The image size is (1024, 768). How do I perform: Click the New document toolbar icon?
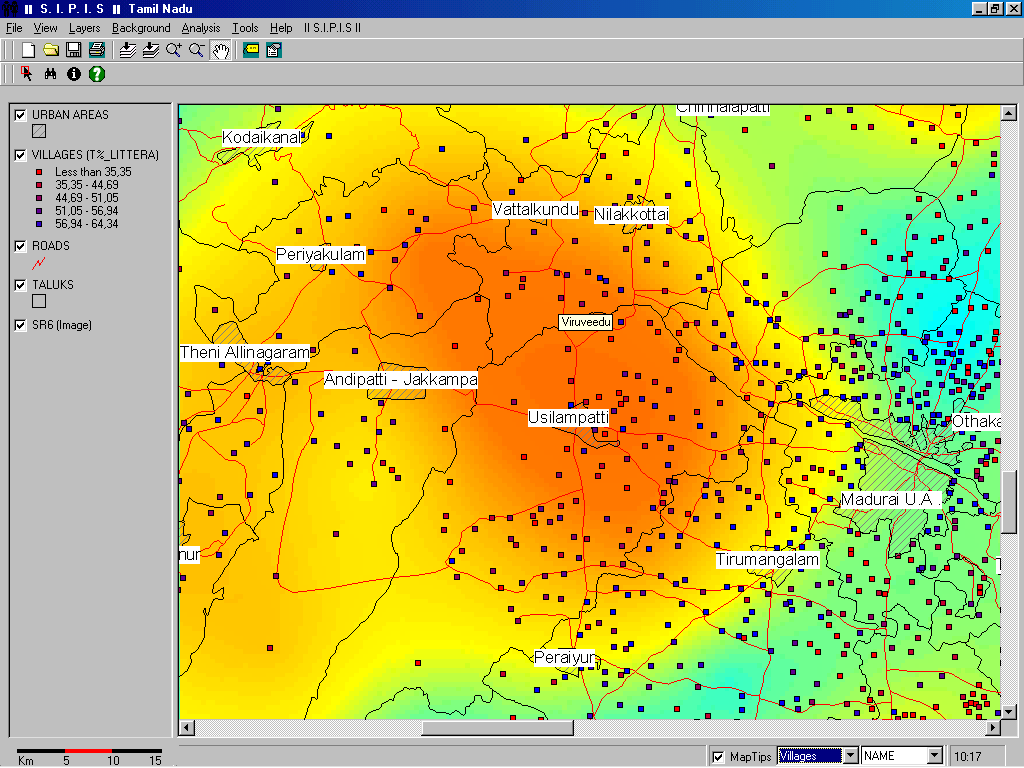point(29,50)
